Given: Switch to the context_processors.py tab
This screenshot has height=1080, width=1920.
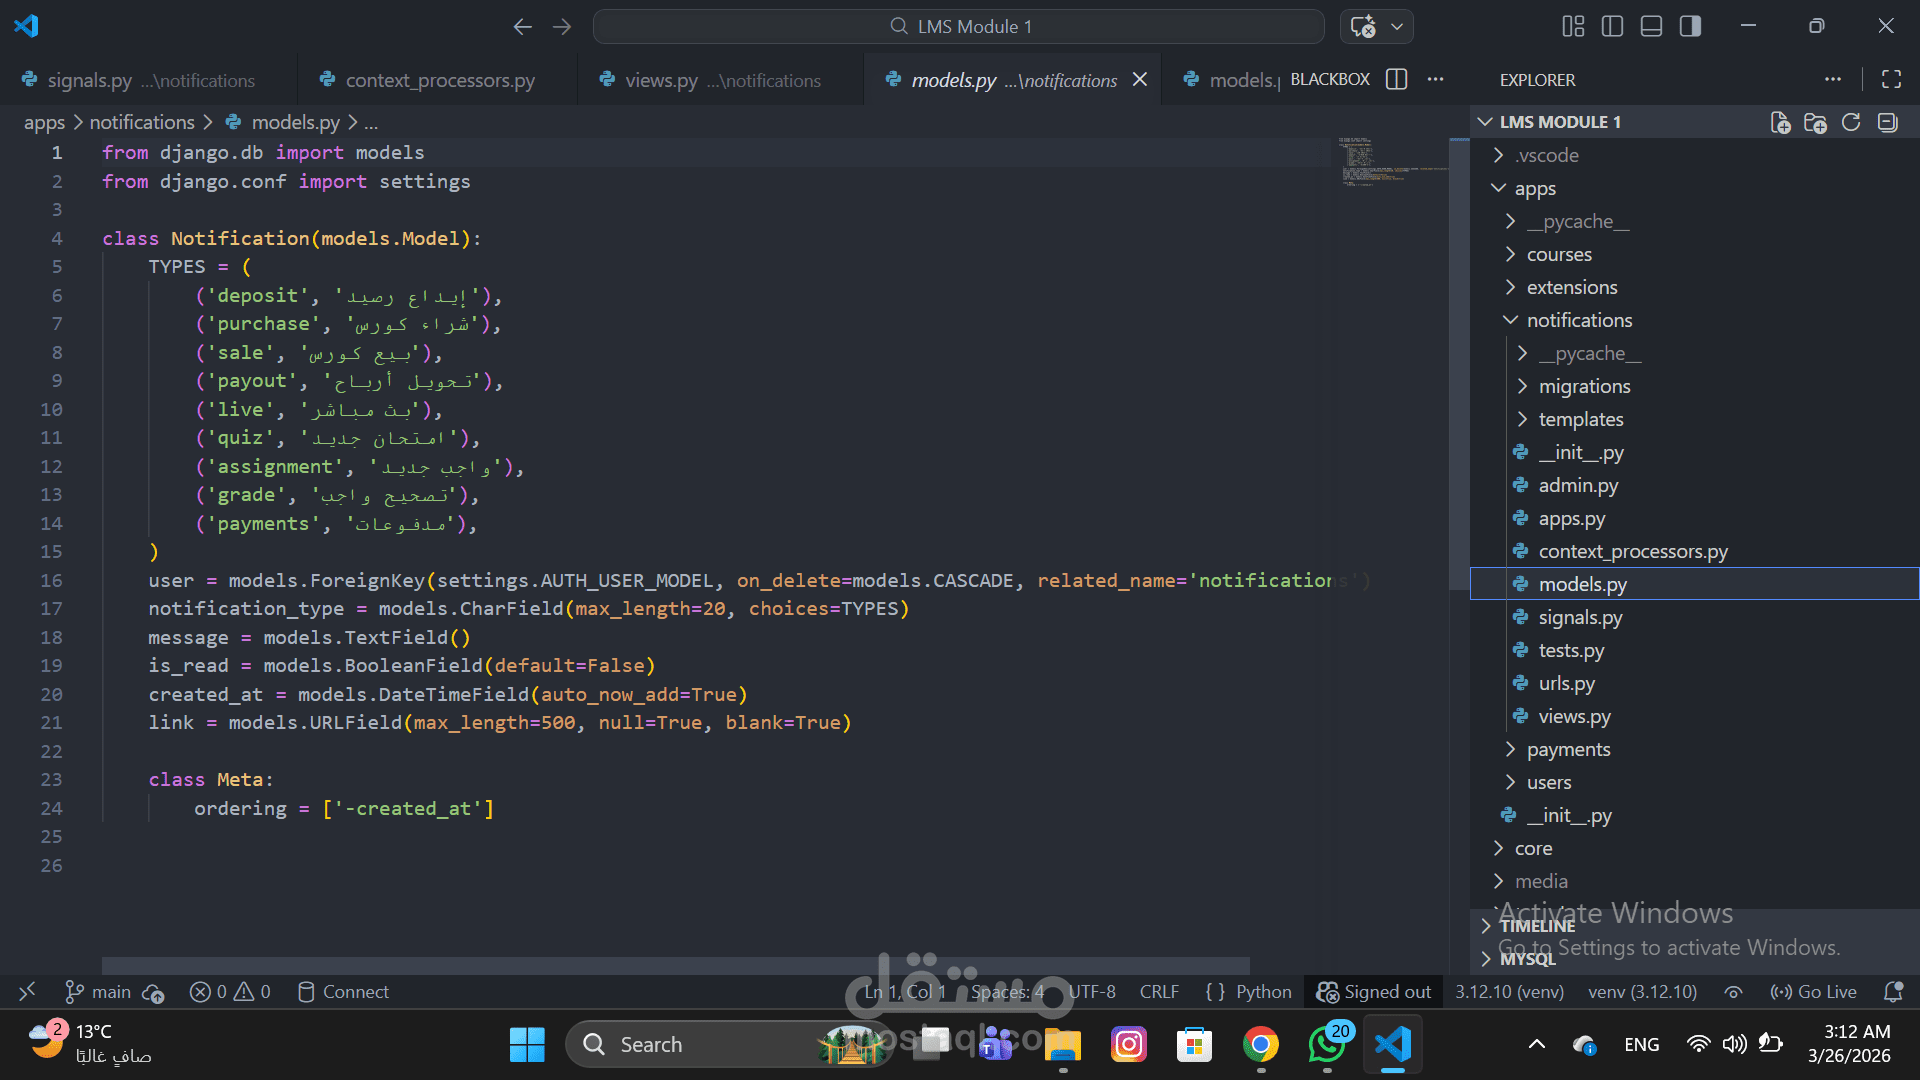Looking at the screenshot, I should pyautogui.click(x=439, y=80).
